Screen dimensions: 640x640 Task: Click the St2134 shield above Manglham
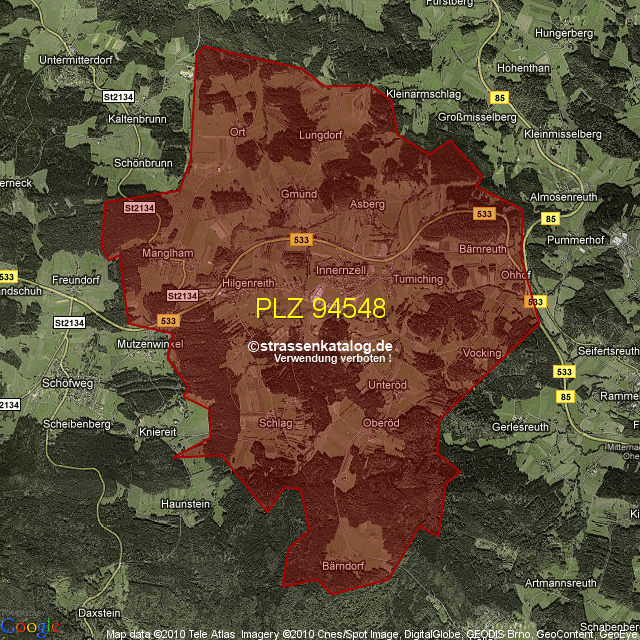140,208
